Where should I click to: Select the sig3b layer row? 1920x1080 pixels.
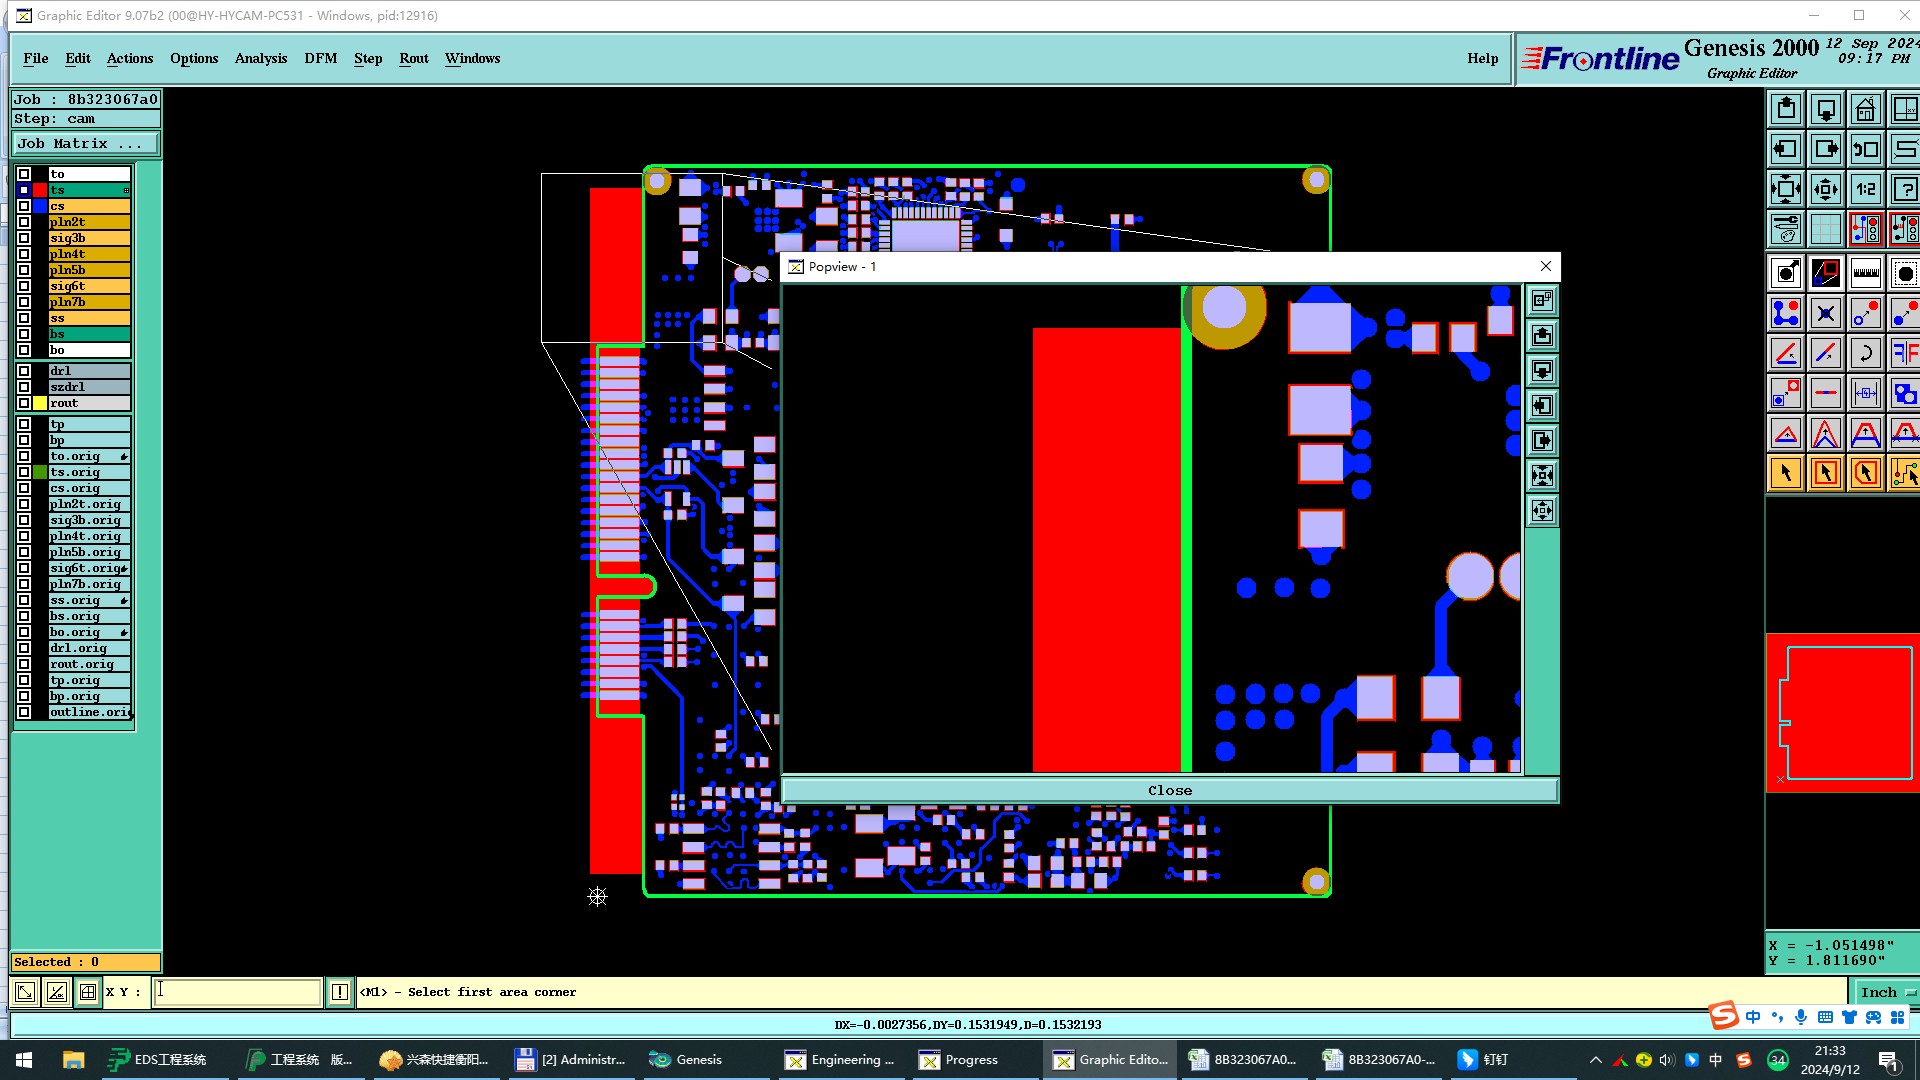[89, 238]
